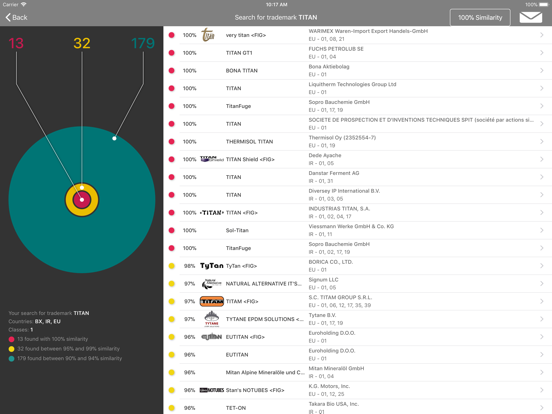The height and width of the screenshot is (414, 552).
Task: Click the Stan's NOTUBES logo image
Action: (x=212, y=390)
